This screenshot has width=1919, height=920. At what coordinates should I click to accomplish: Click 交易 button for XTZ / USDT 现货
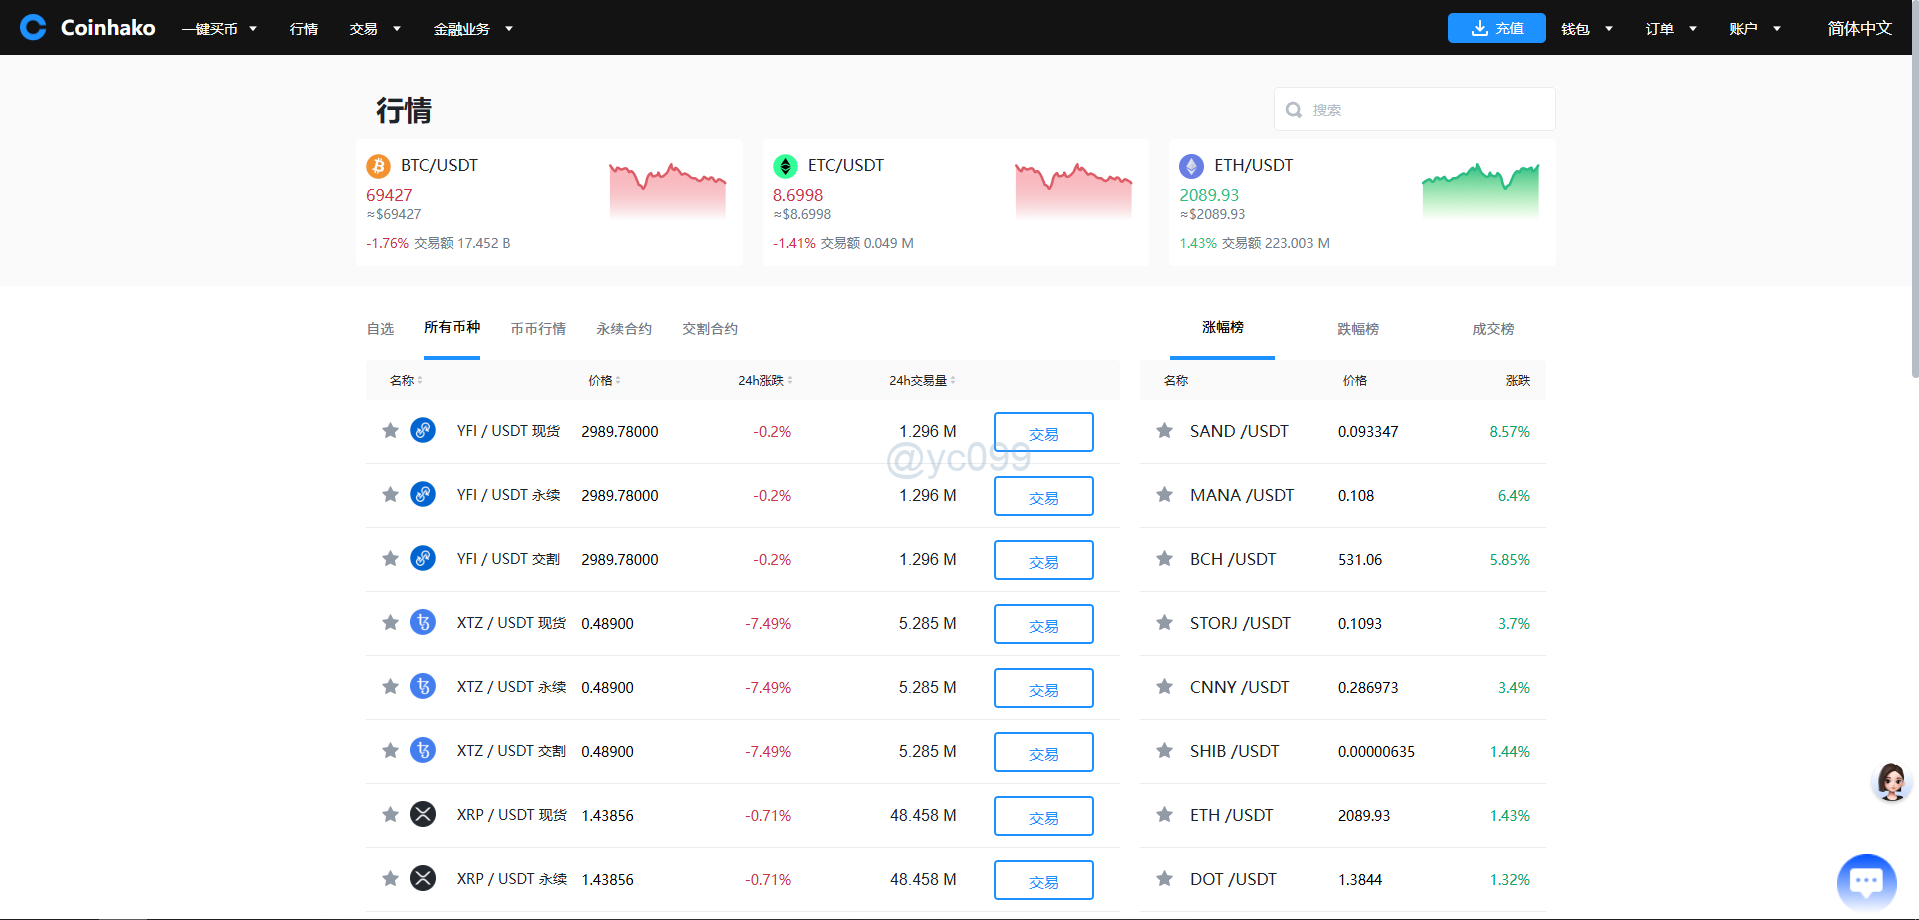(1043, 624)
